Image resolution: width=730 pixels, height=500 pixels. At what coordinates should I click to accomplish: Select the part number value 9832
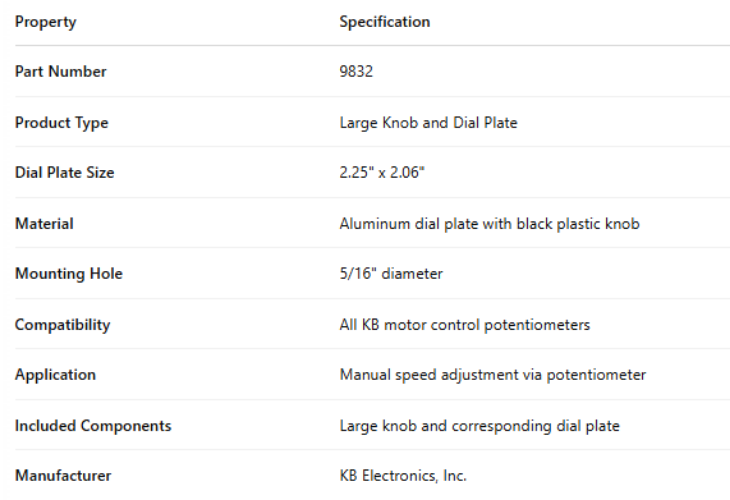(x=356, y=72)
